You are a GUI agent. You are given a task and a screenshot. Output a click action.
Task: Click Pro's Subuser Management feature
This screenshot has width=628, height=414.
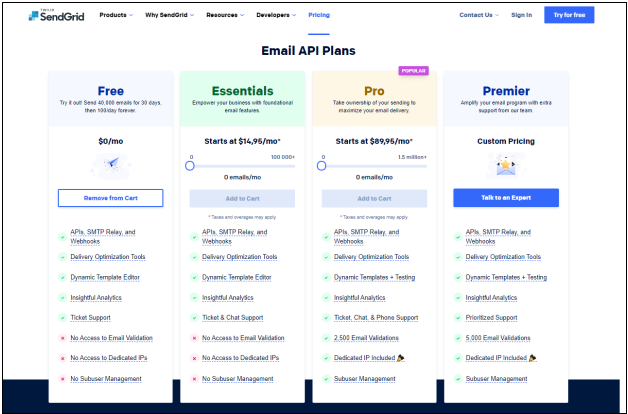click(x=364, y=379)
